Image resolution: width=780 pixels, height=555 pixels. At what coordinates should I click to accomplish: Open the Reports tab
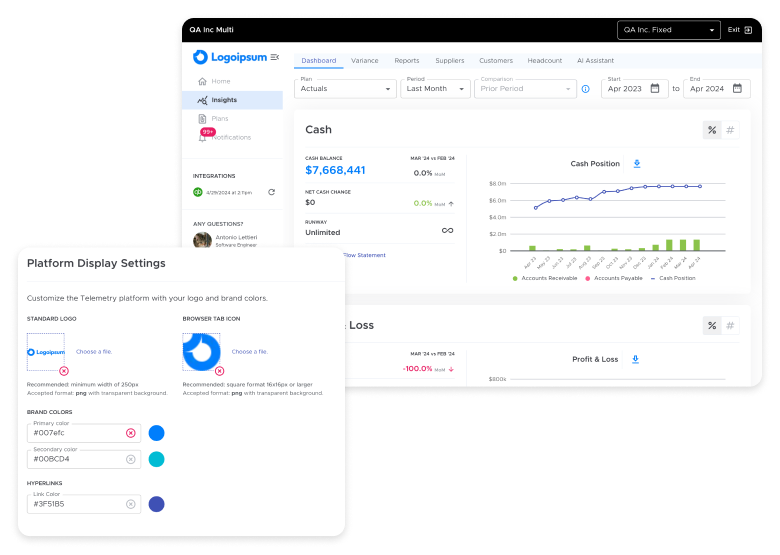coord(407,61)
